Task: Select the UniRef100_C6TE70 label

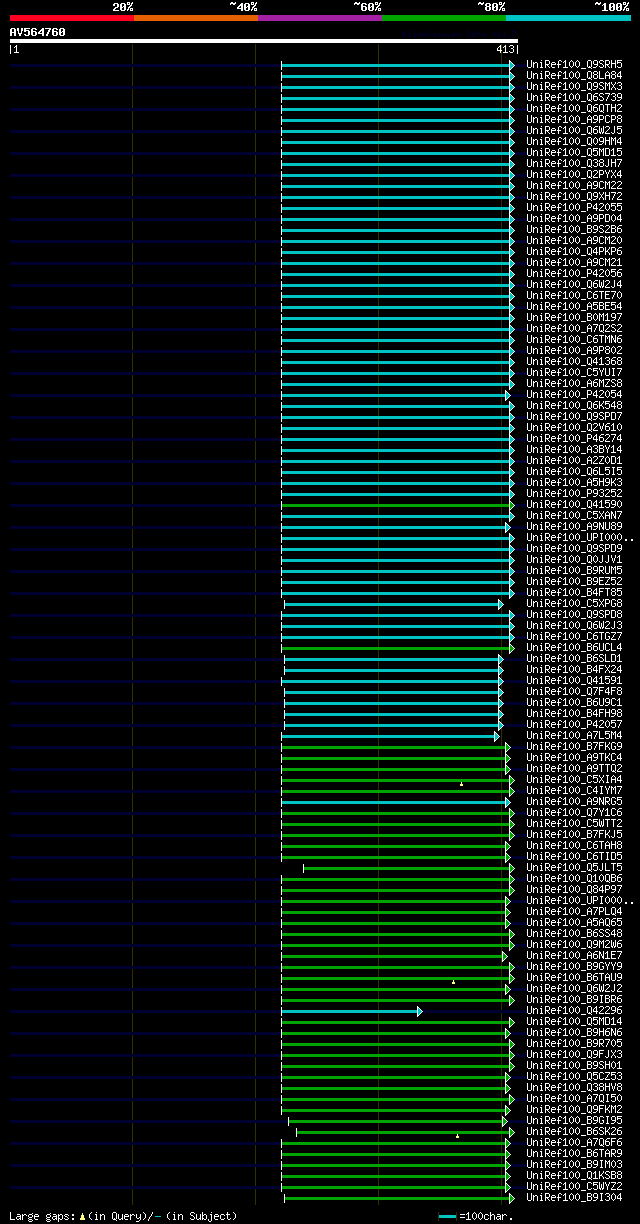Action: (574, 295)
